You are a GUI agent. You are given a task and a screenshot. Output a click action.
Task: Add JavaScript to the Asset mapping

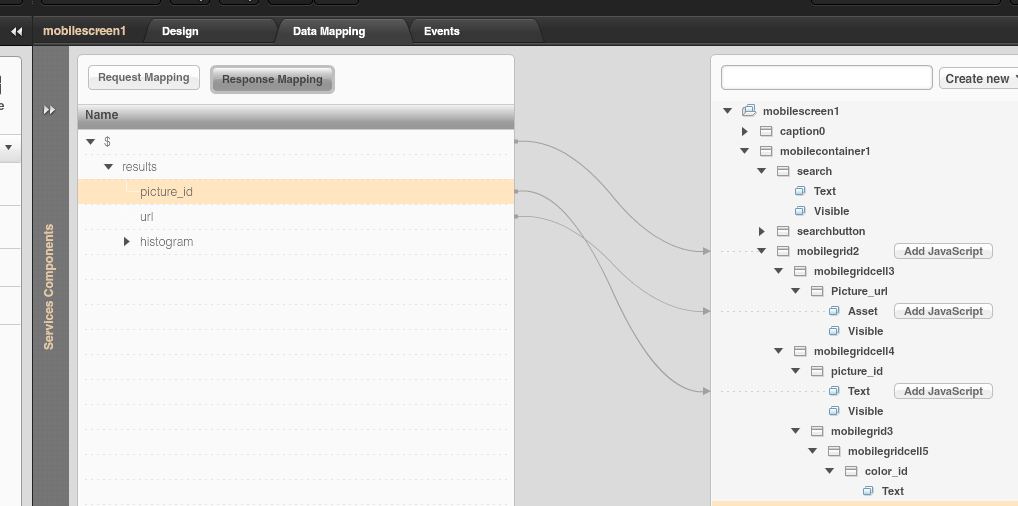click(943, 311)
